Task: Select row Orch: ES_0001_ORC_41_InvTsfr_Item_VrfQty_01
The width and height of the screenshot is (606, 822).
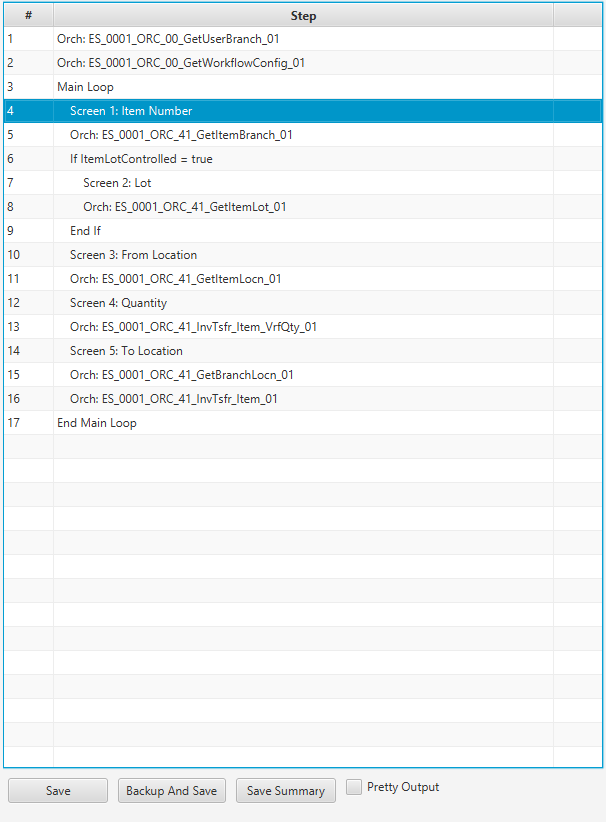Action: click(x=303, y=327)
